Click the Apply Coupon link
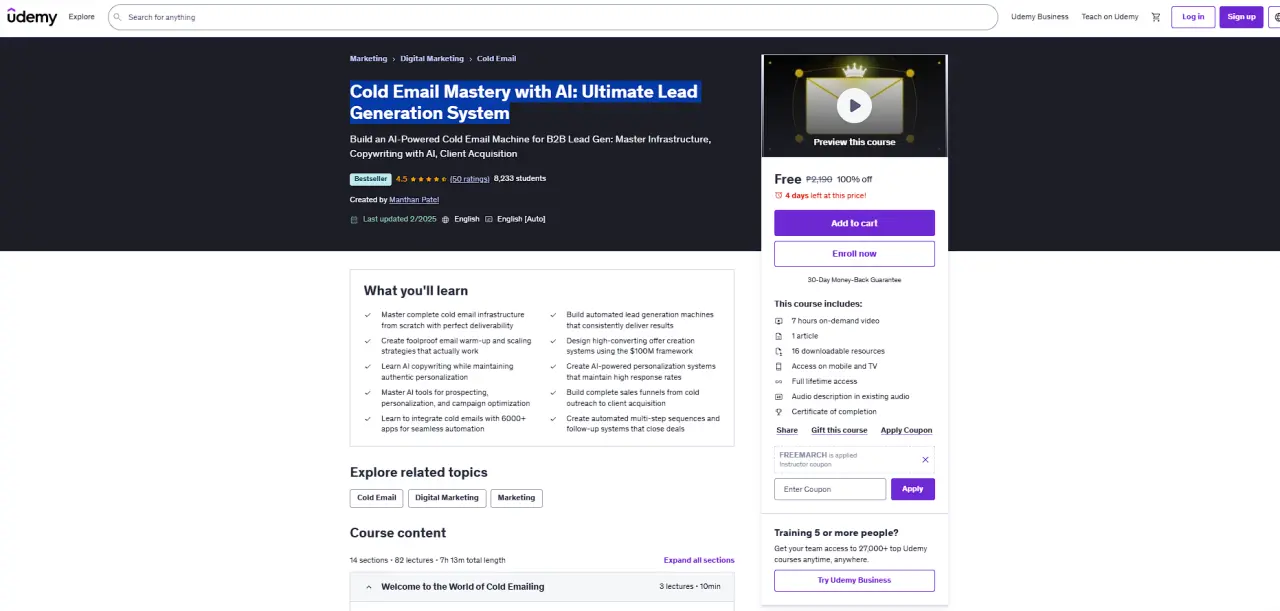 click(906, 430)
